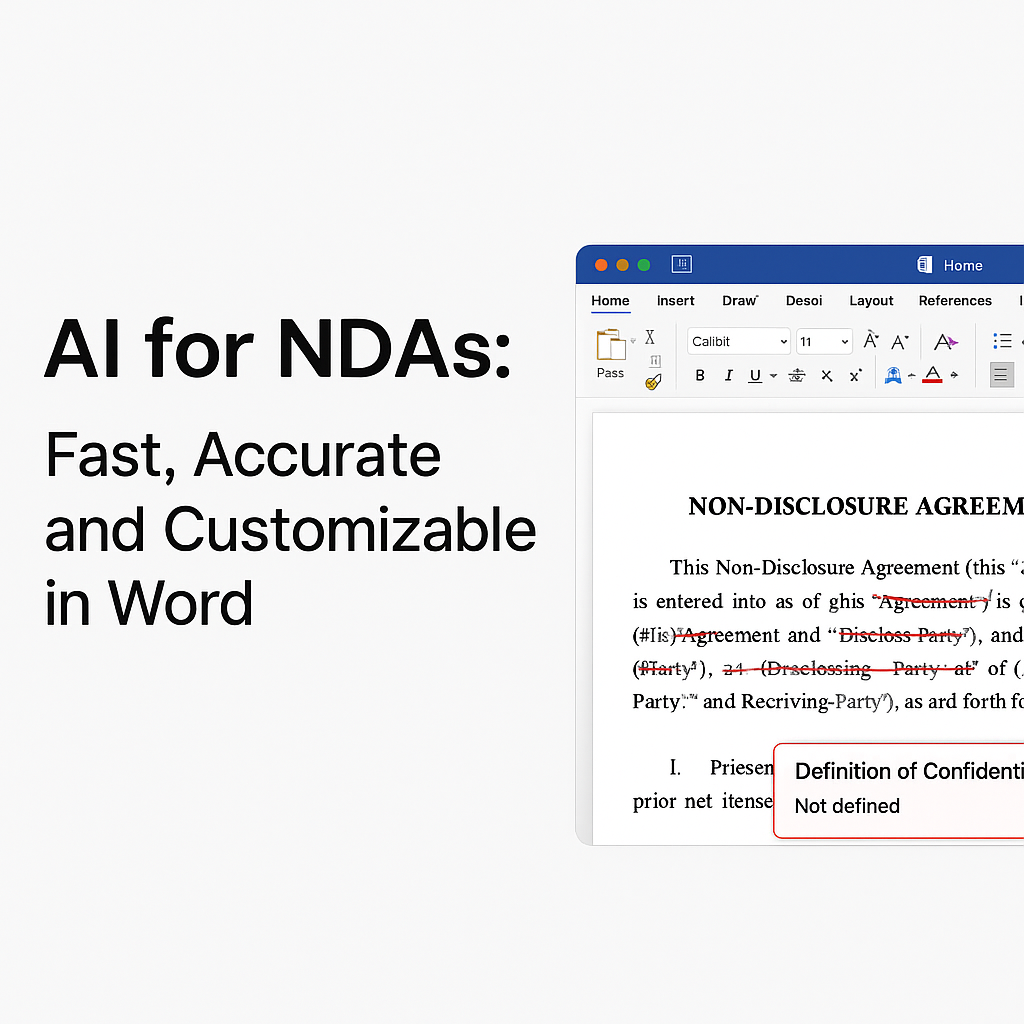This screenshot has height=1024, width=1024.
Task: Click the green zoom window button
Action: tap(644, 265)
